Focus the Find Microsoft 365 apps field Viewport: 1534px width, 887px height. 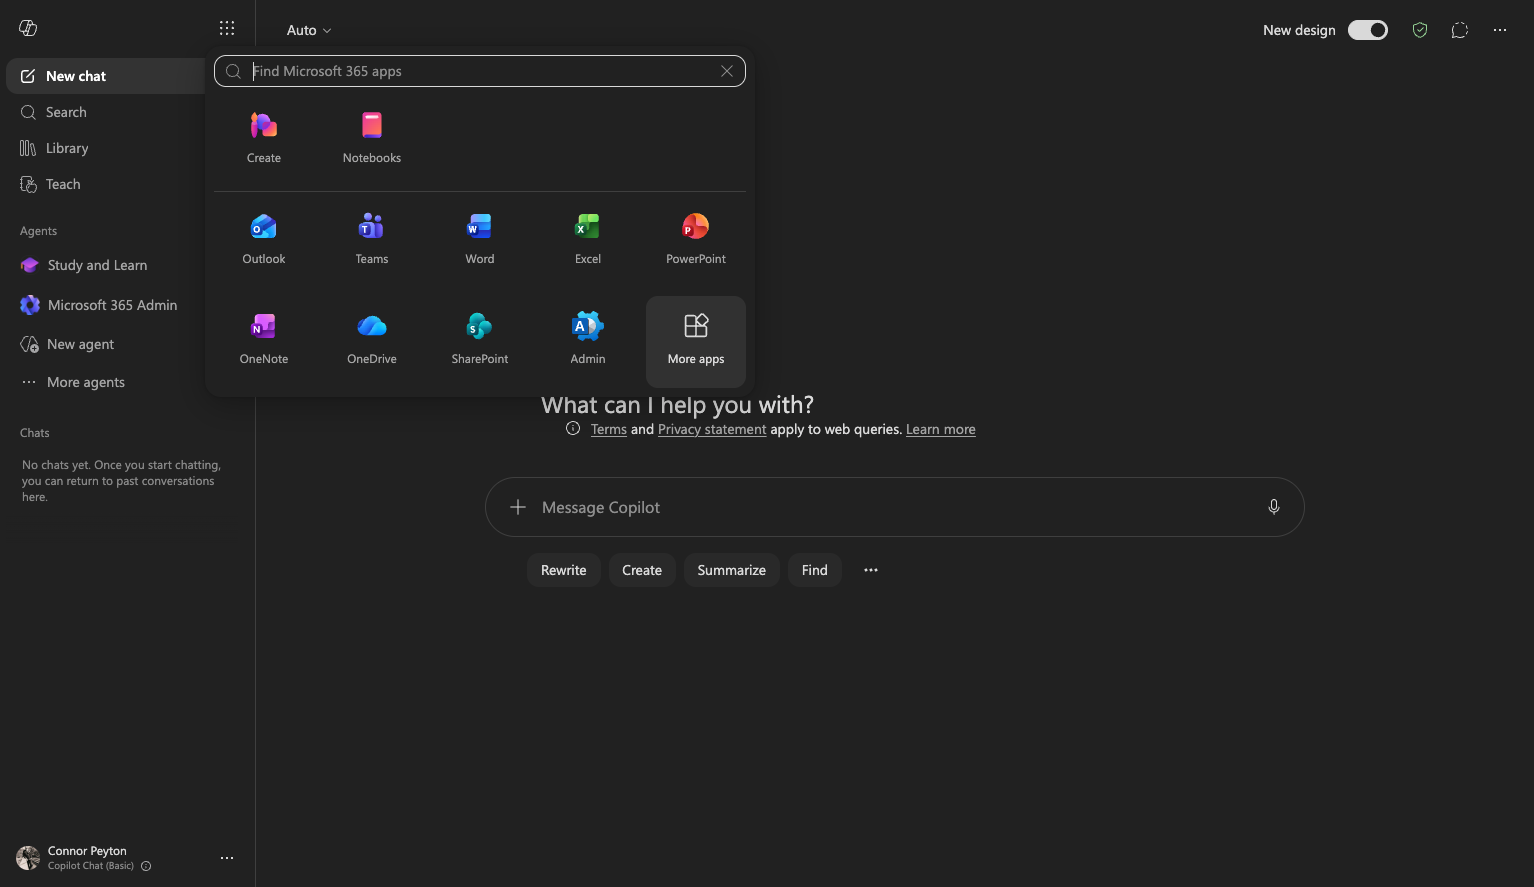click(x=480, y=71)
